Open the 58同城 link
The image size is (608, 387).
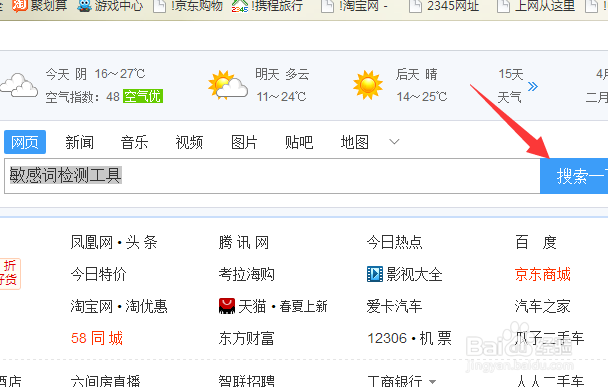click(97, 338)
